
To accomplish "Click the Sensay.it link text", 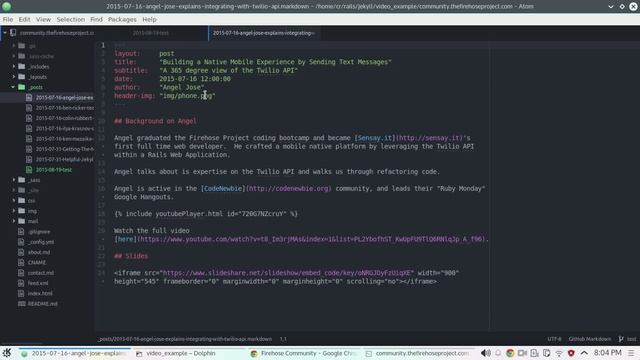I will coord(375,138).
